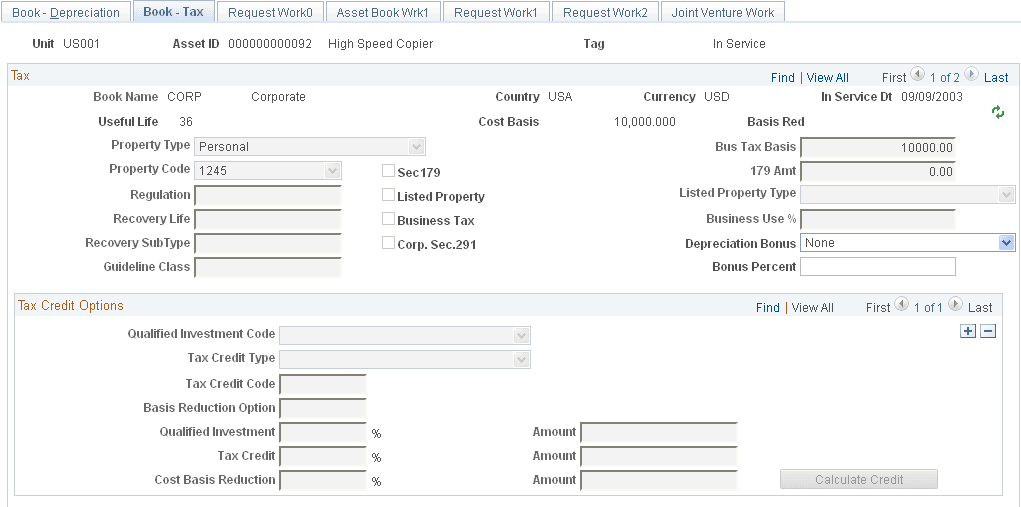1021x507 pixels.
Task: Click the High Speed Copier description
Action: click(x=380, y=44)
